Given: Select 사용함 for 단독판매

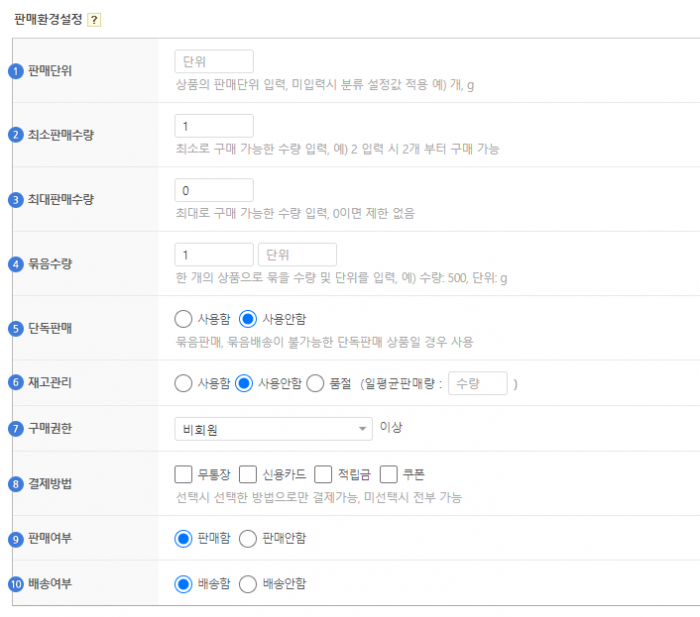Looking at the screenshot, I should (183, 319).
